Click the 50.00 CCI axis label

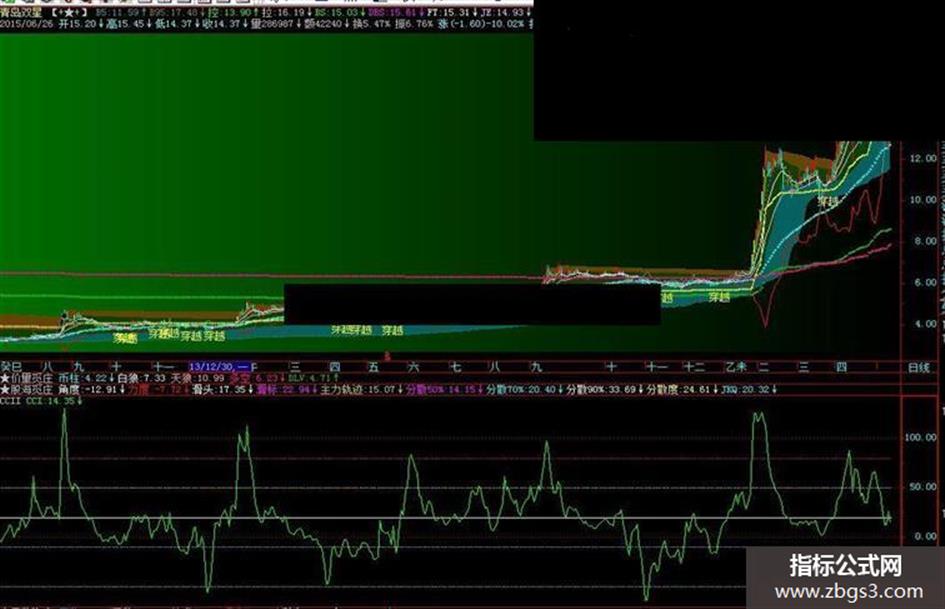tap(923, 487)
